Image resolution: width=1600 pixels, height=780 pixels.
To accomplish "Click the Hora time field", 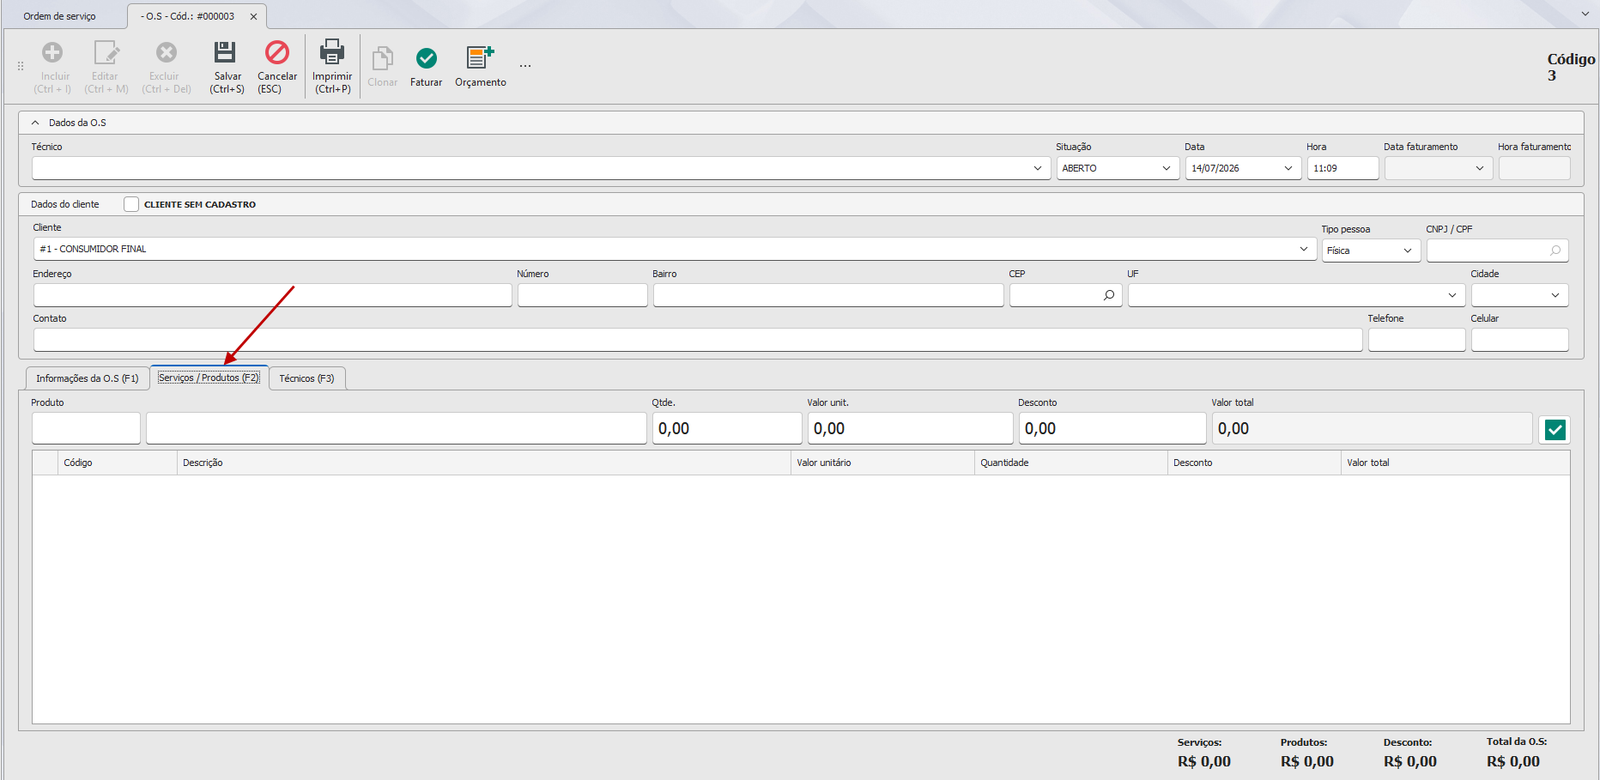I will (1343, 168).
